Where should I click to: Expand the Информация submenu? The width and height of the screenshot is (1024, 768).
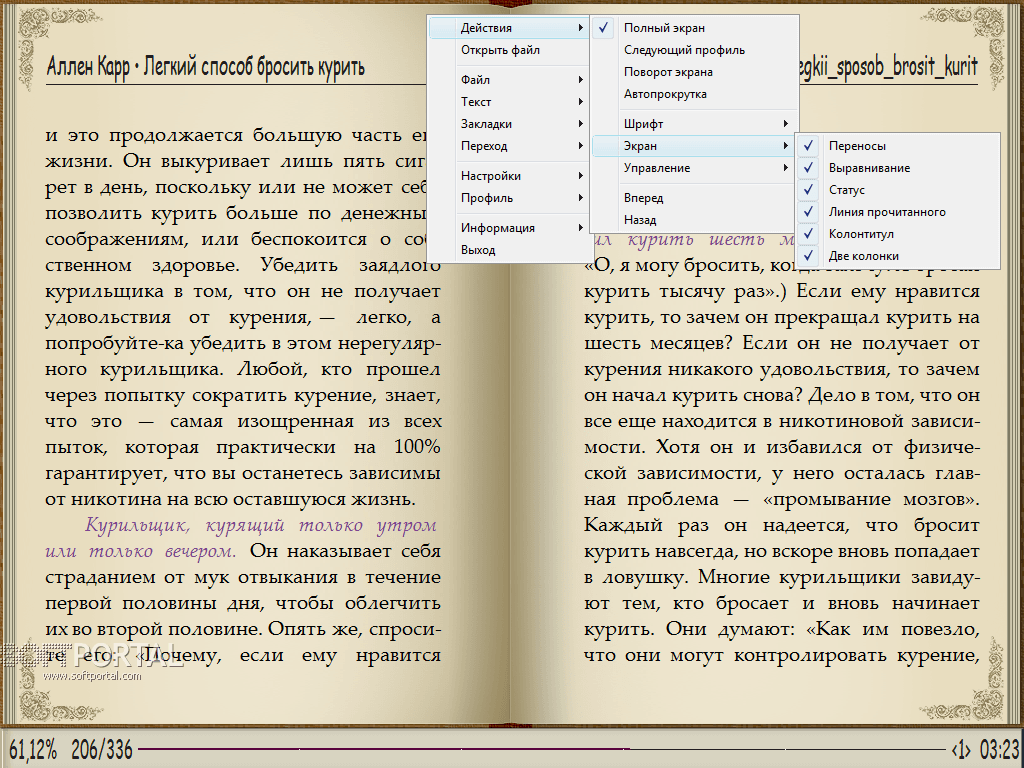[x=509, y=228]
